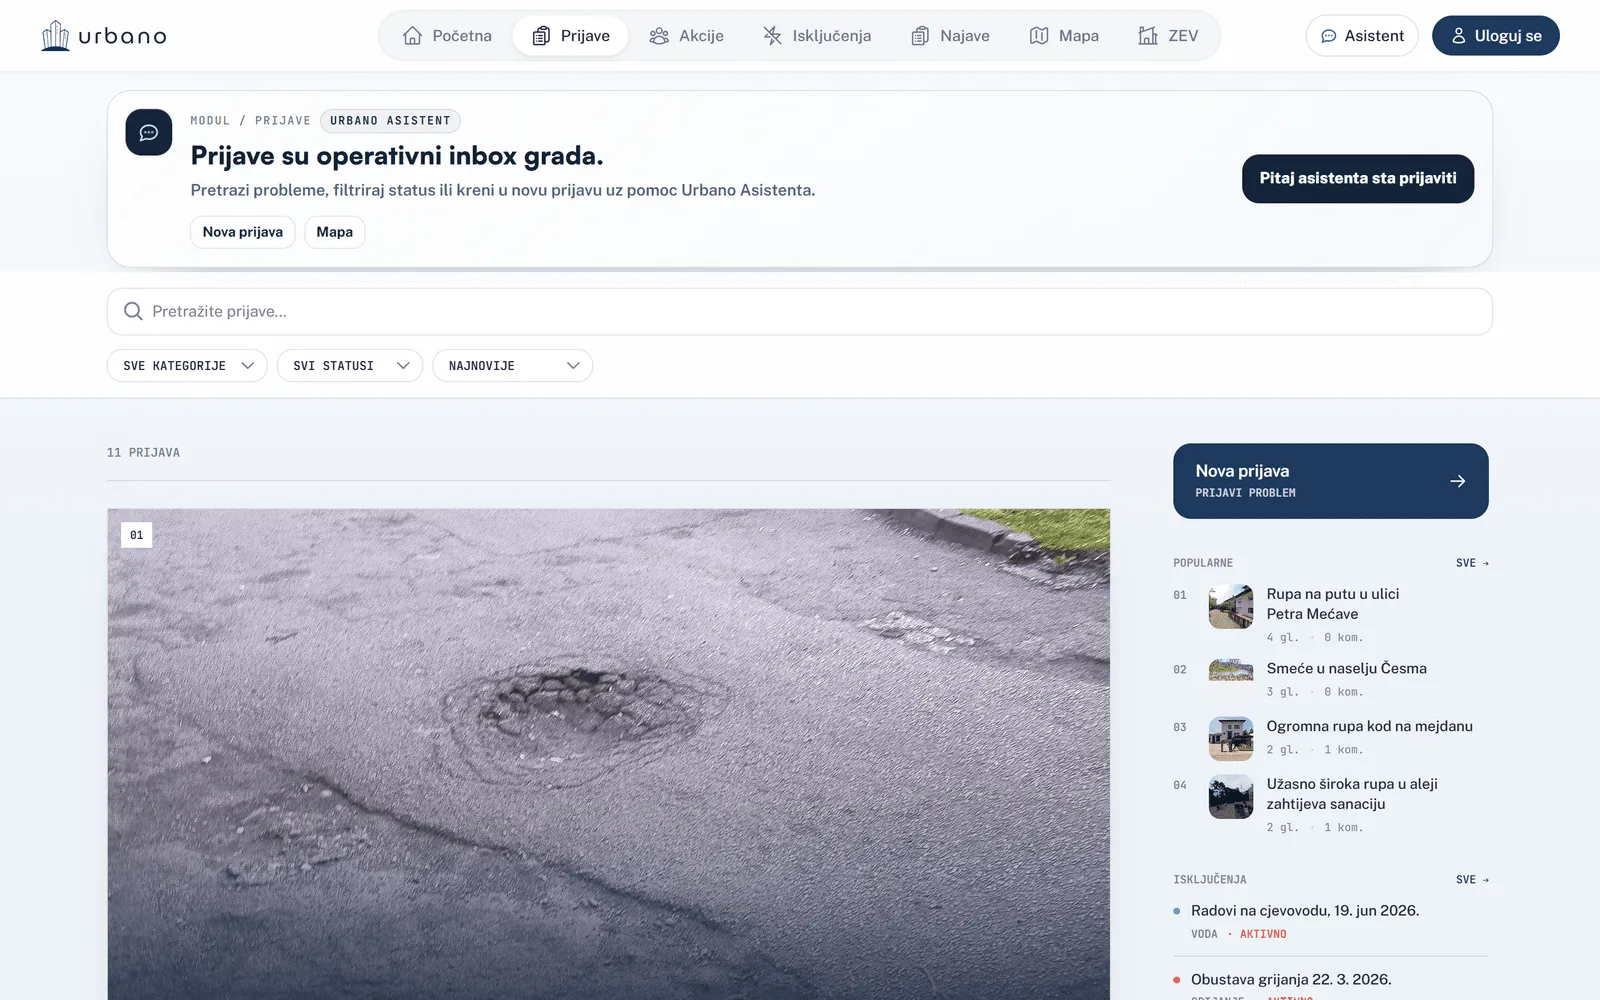
Task: Click the Mapa map icon
Action: click(1039, 36)
